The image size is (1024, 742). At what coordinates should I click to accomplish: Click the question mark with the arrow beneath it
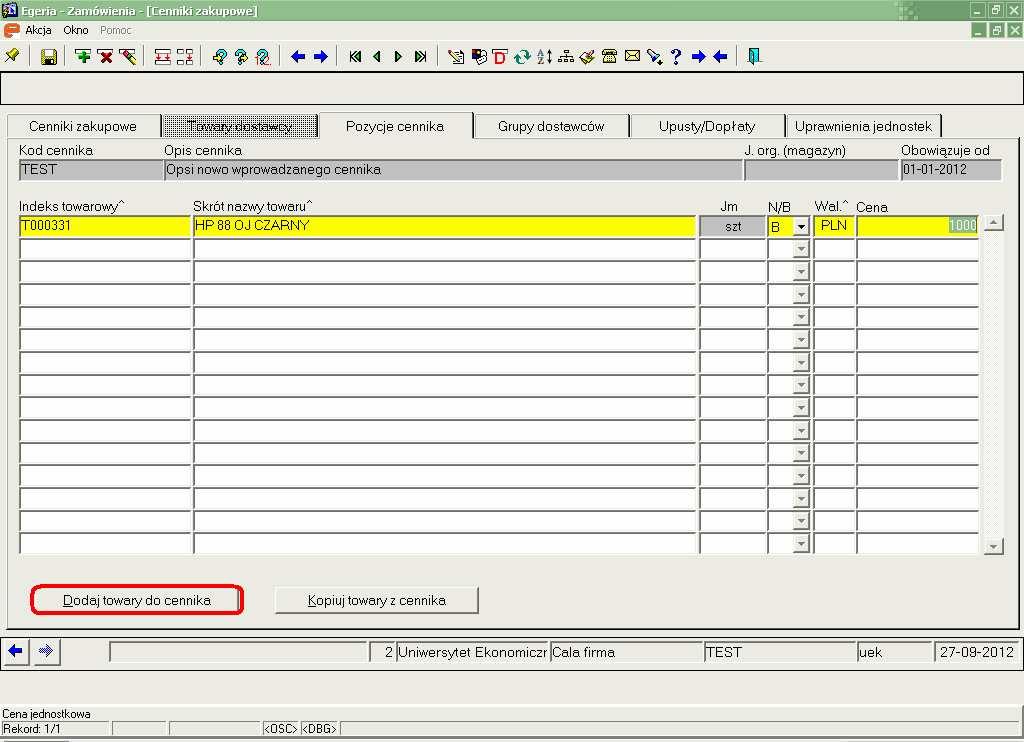241,57
